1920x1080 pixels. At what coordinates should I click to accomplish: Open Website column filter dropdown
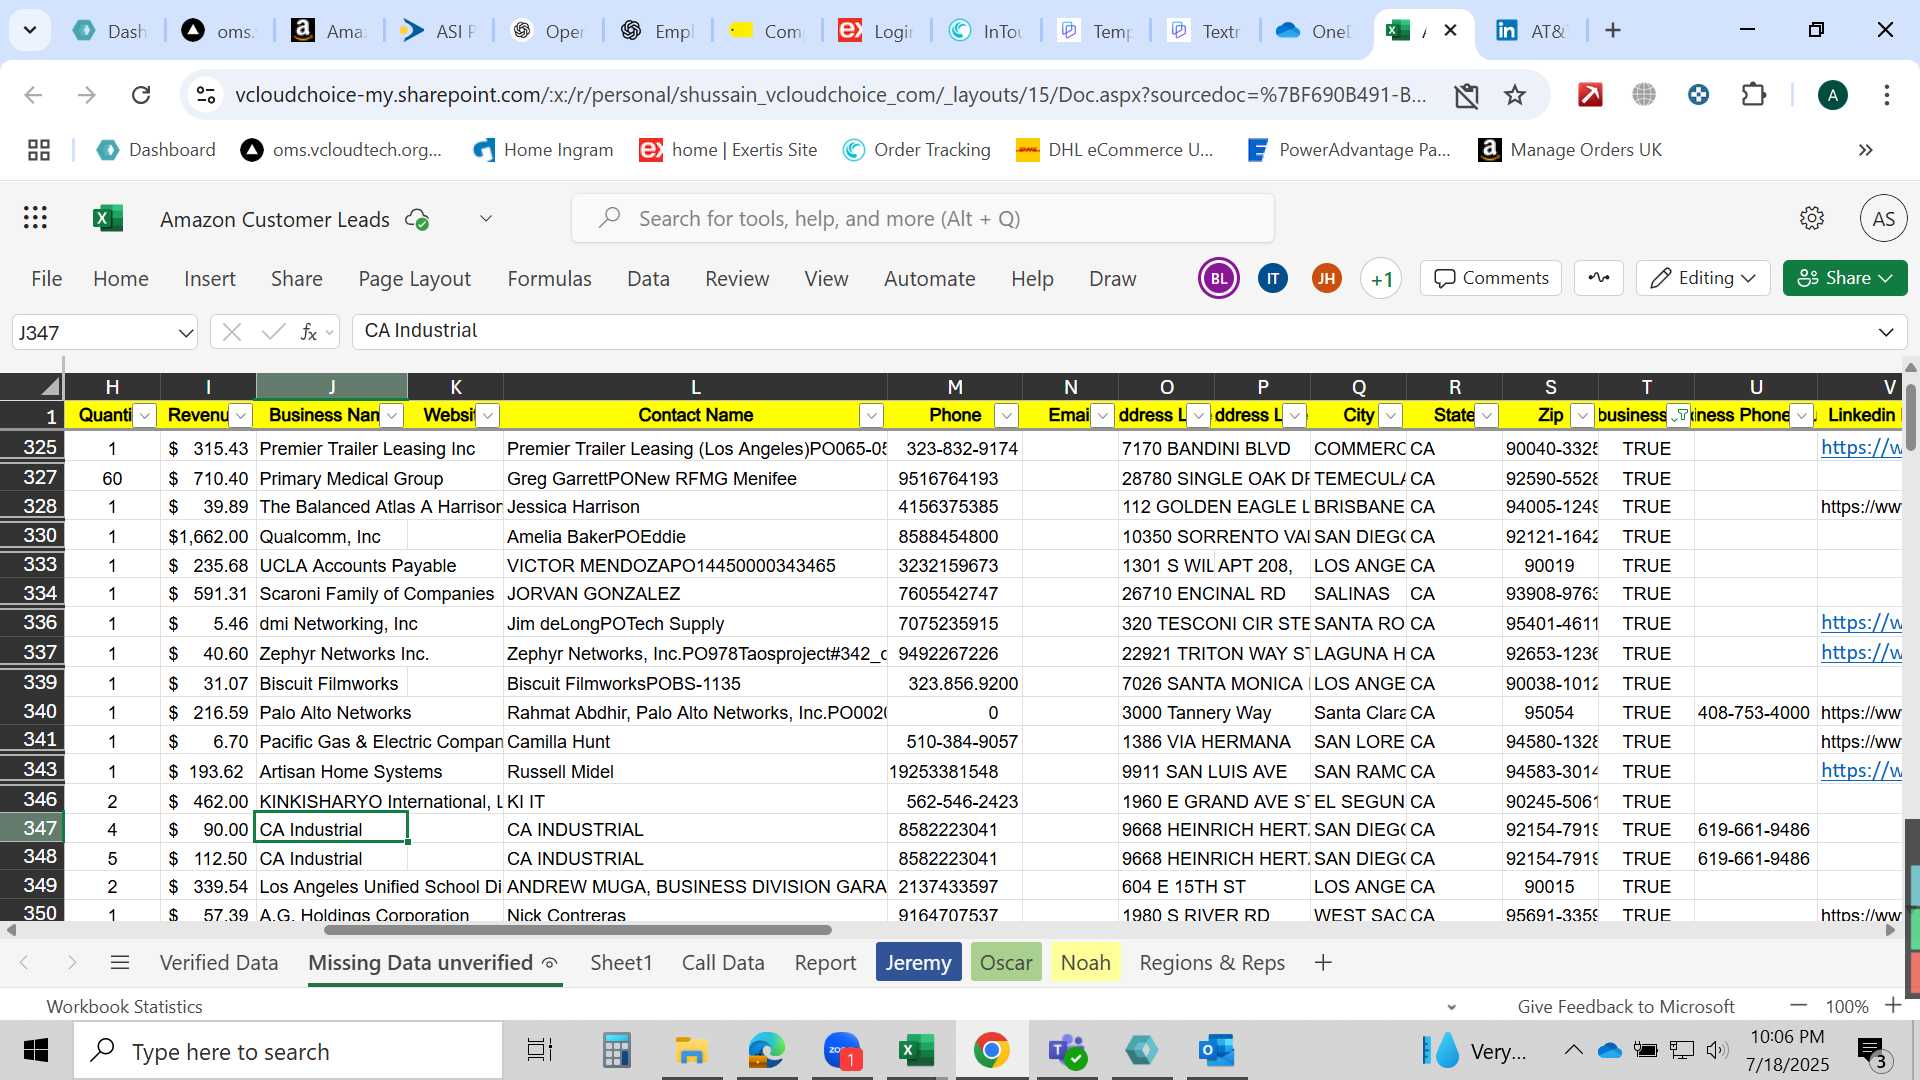(x=488, y=415)
